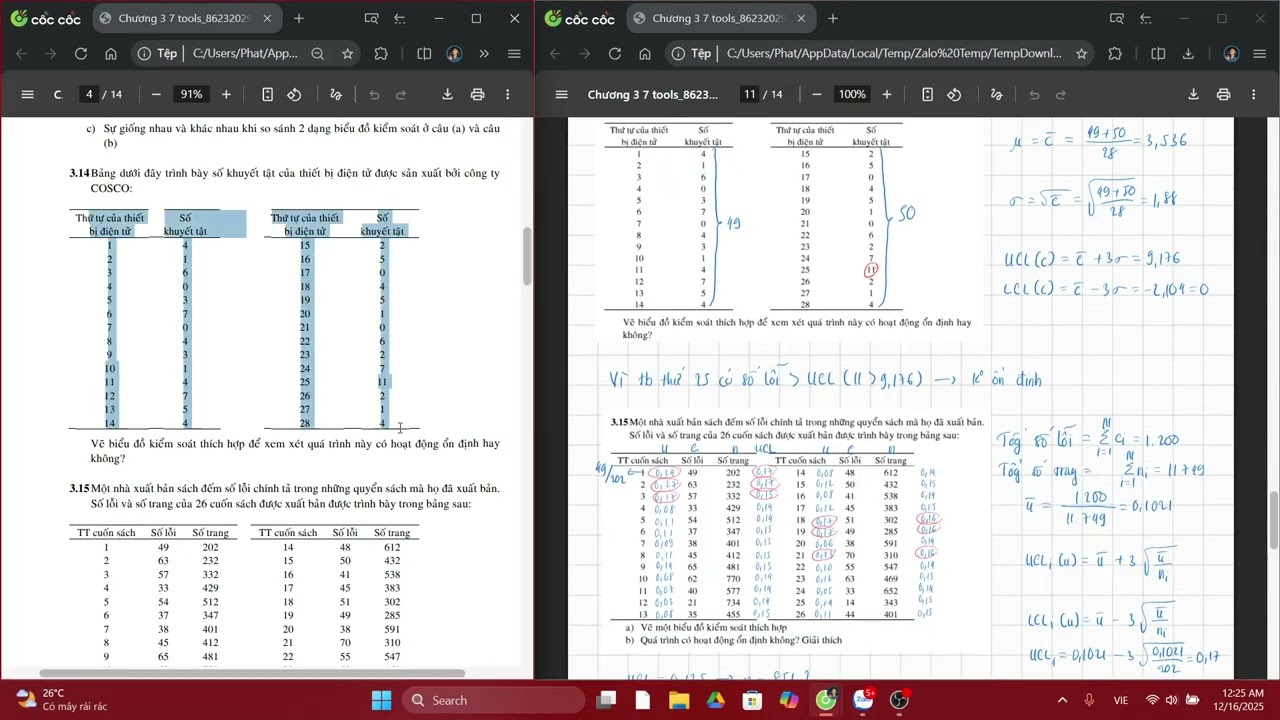Edit zoom field showing 100% in right window
This screenshot has width=1280, height=720.
[x=852, y=94]
